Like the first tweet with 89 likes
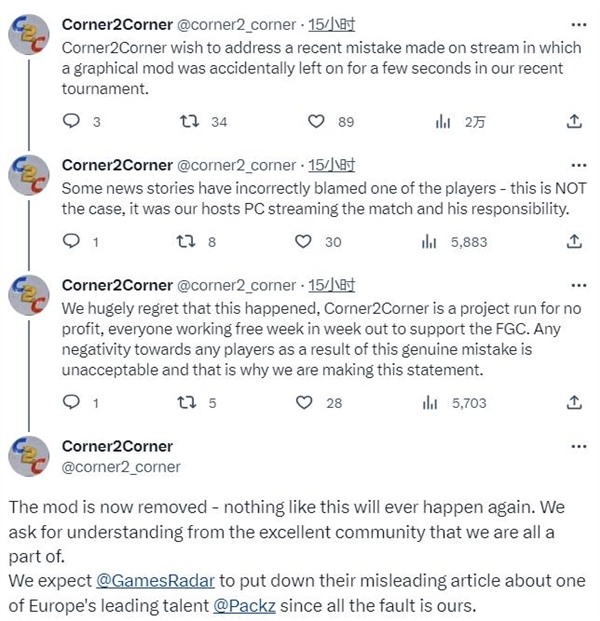This screenshot has height=621, width=600. 316,121
